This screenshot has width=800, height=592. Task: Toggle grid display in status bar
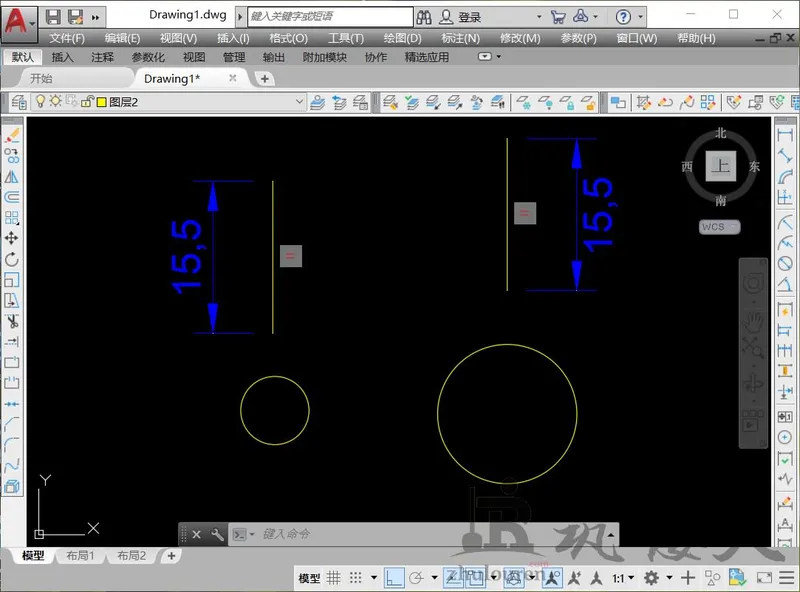pos(334,578)
